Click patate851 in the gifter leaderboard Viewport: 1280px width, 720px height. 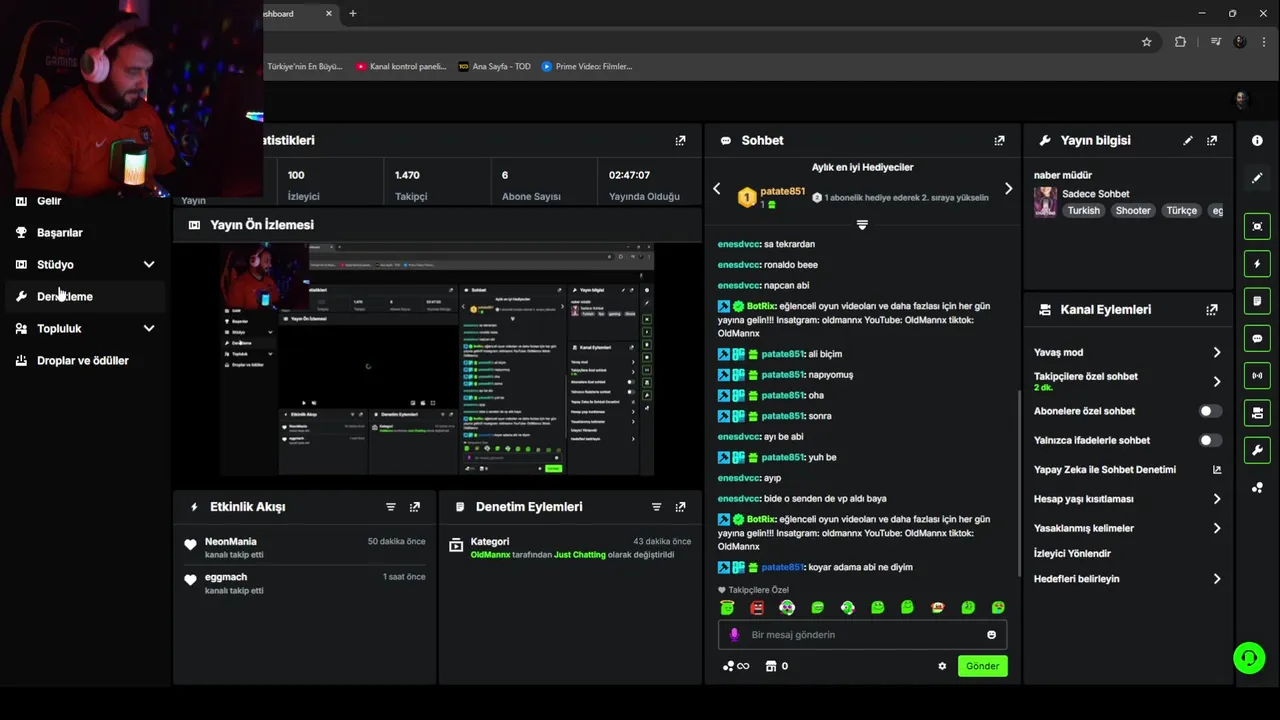pyautogui.click(x=782, y=192)
